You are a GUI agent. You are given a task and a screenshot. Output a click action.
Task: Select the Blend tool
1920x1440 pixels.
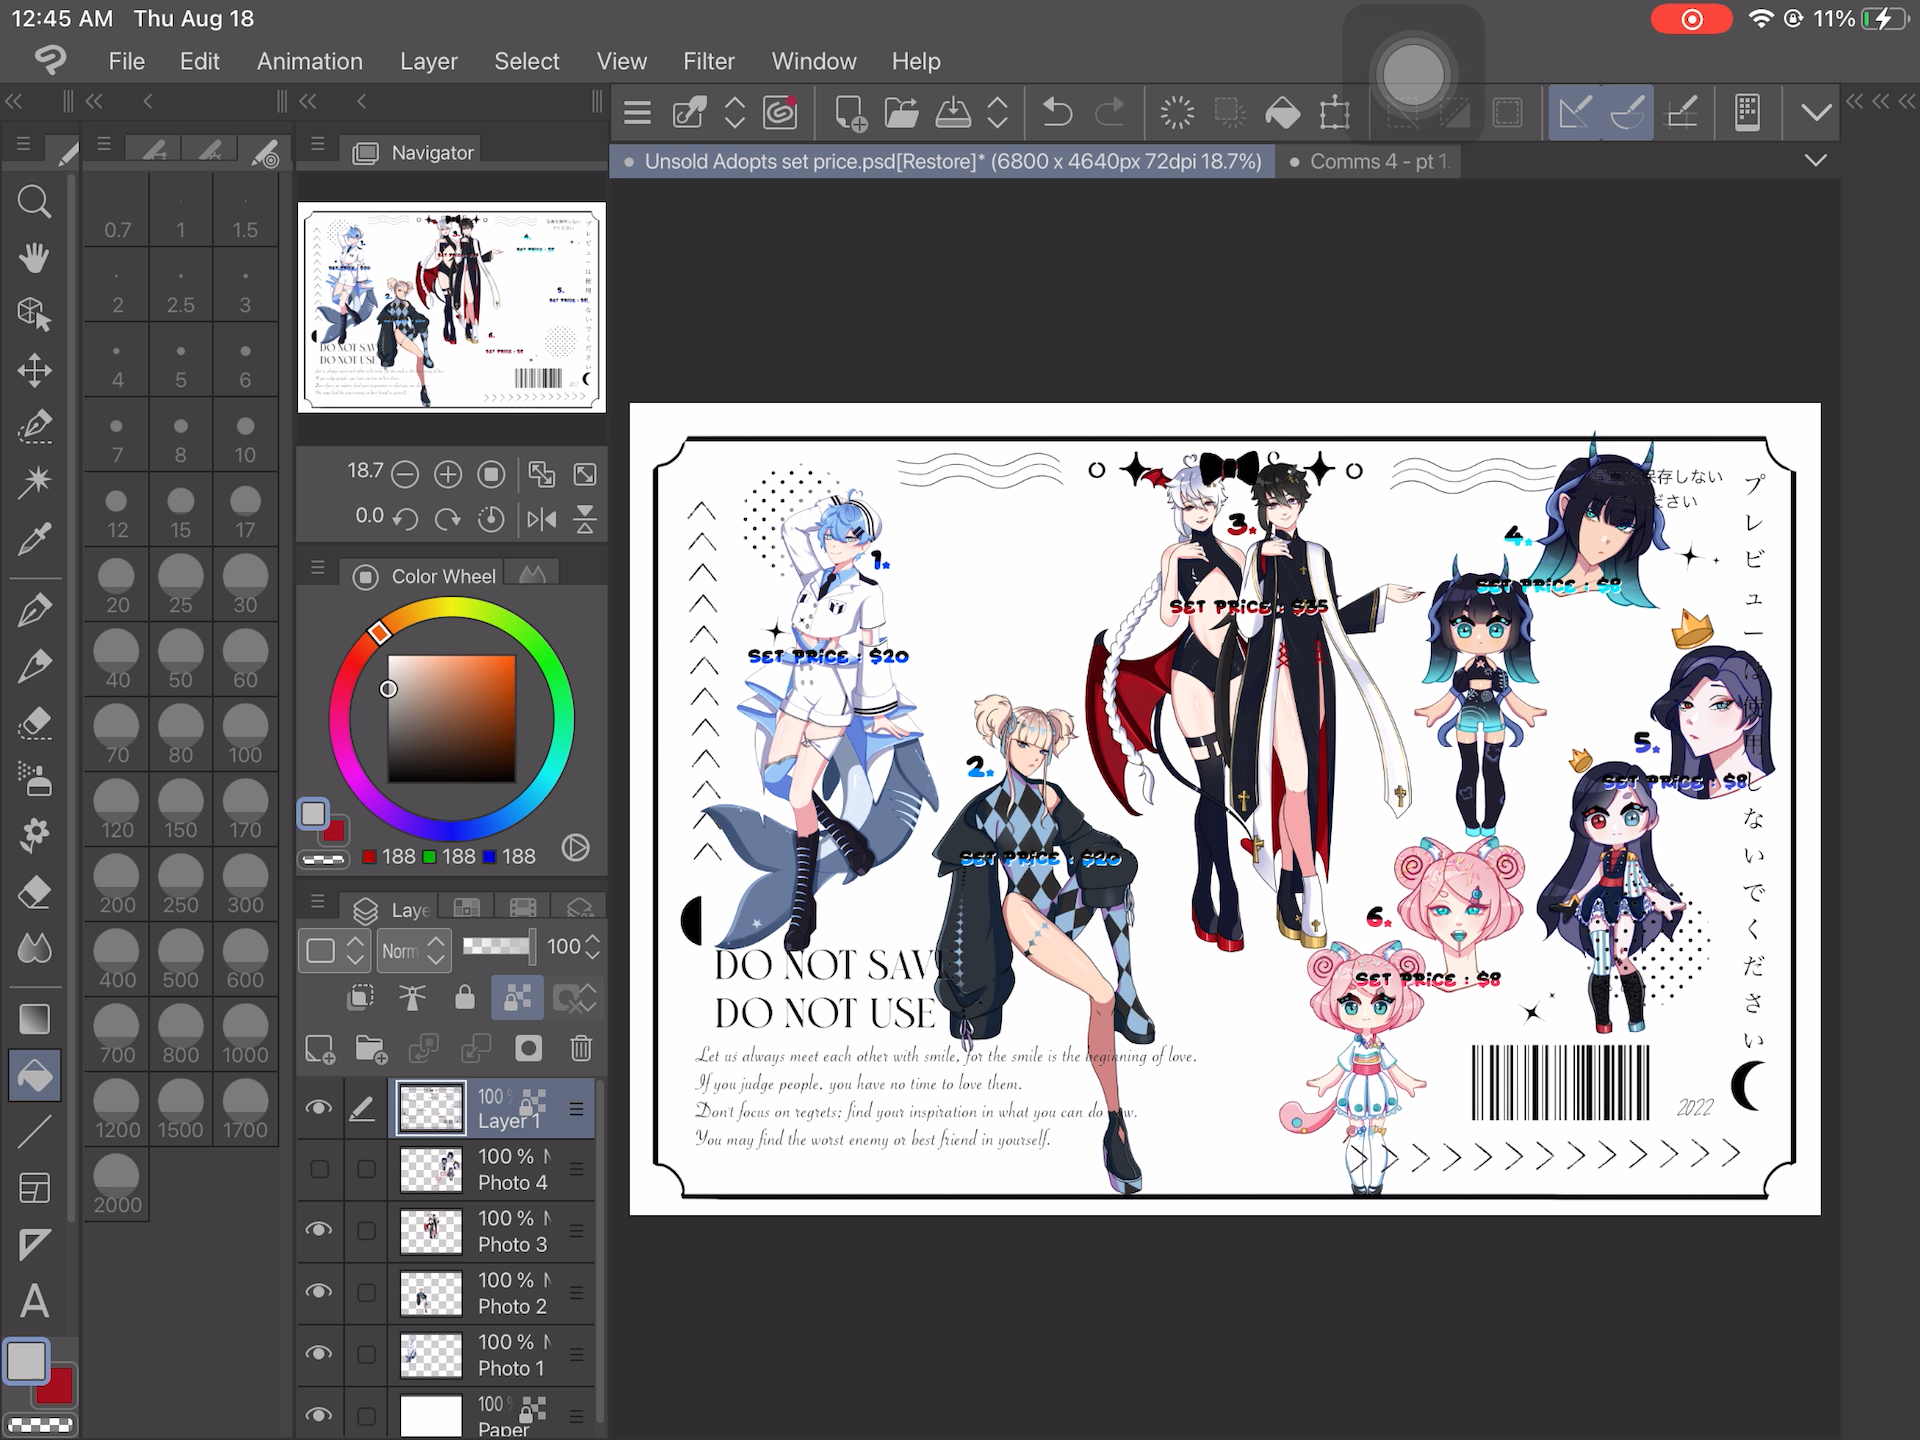[x=34, y=947]
